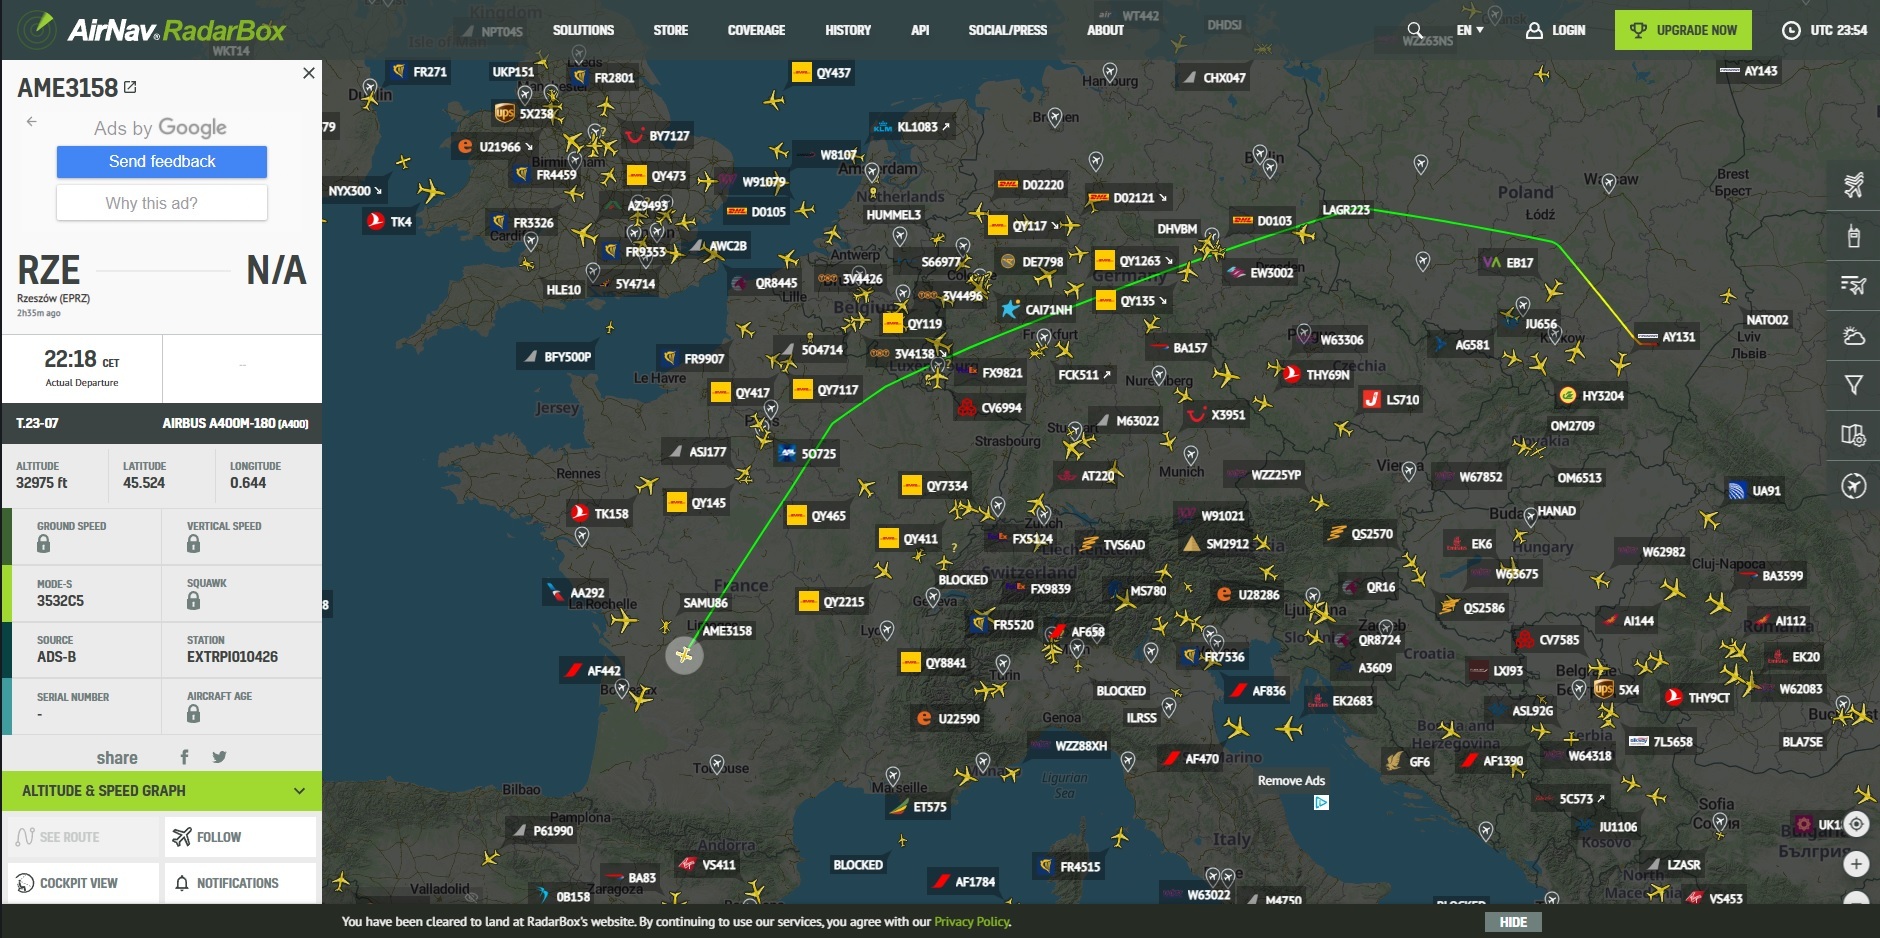Center map on my location
Image resolution: width=1880 pixels, height=938 pixels.
(x=1856, y=824)
